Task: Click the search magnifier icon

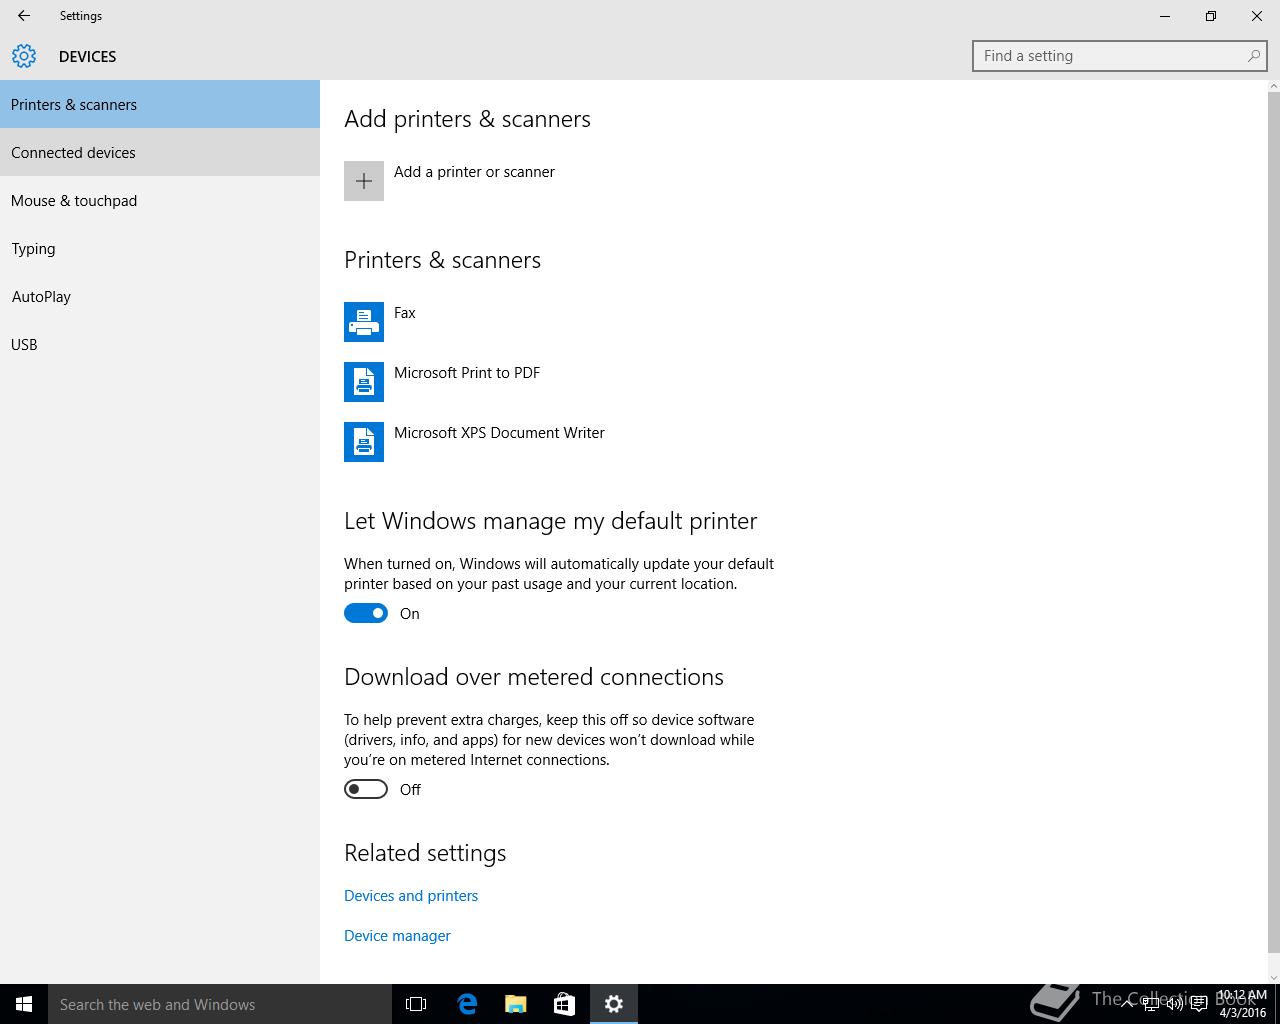Action: pyautogui.click(x=1253, y=56)
